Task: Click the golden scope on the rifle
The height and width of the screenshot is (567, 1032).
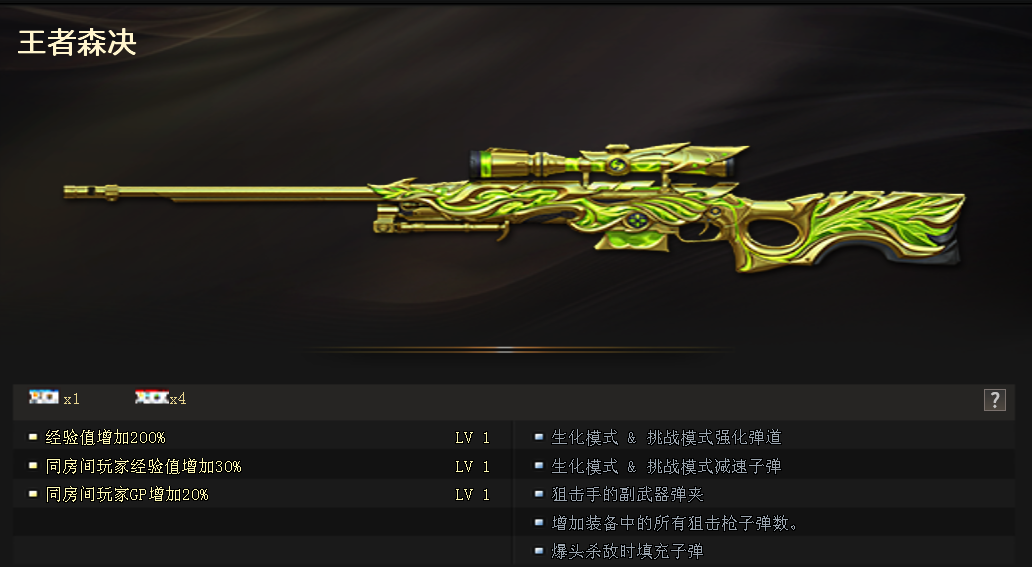Action: click(609, 161)
